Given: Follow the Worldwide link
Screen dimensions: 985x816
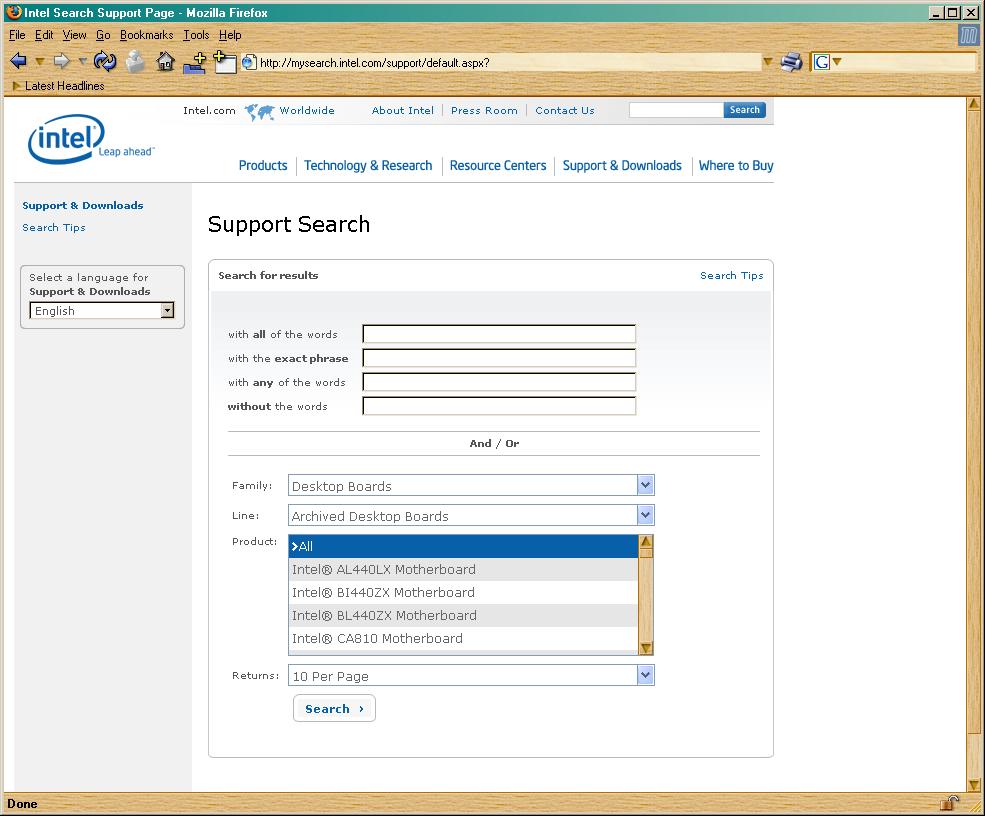Looking at the screenshot, I should (307, 111).
